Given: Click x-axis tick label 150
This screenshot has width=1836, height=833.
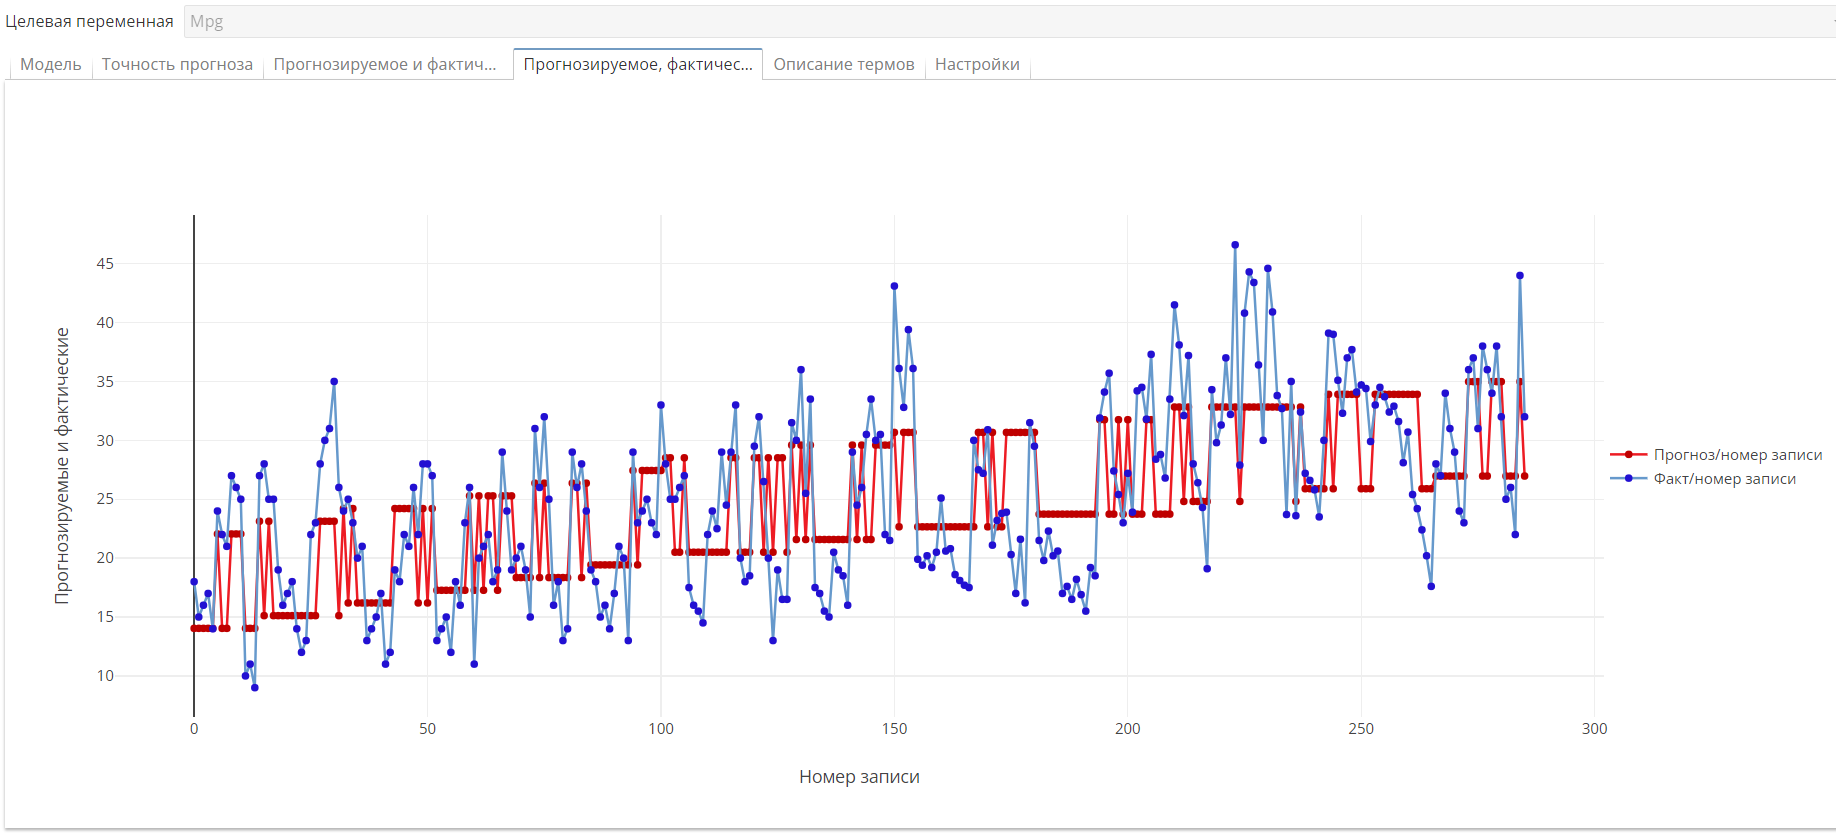Looking at the screenshot, I should [x=894, y=729].
